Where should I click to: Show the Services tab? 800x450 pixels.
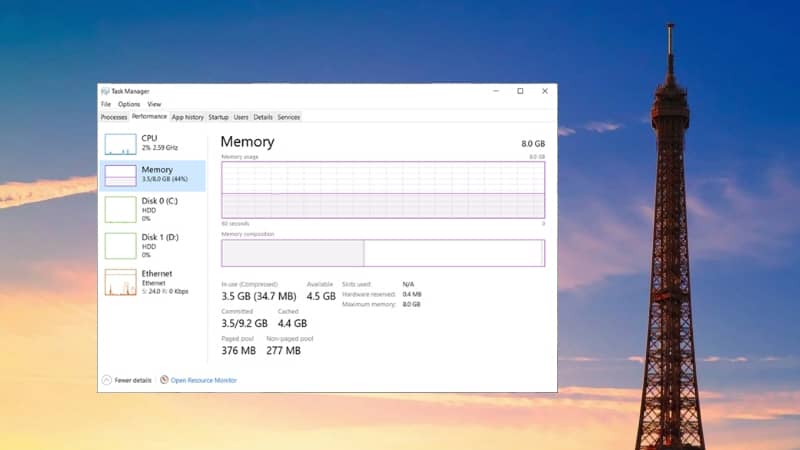289,117
